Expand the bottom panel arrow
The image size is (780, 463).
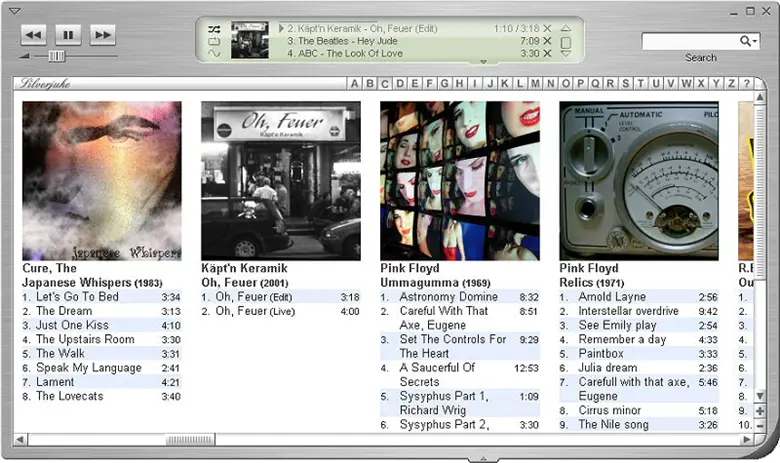483,459
